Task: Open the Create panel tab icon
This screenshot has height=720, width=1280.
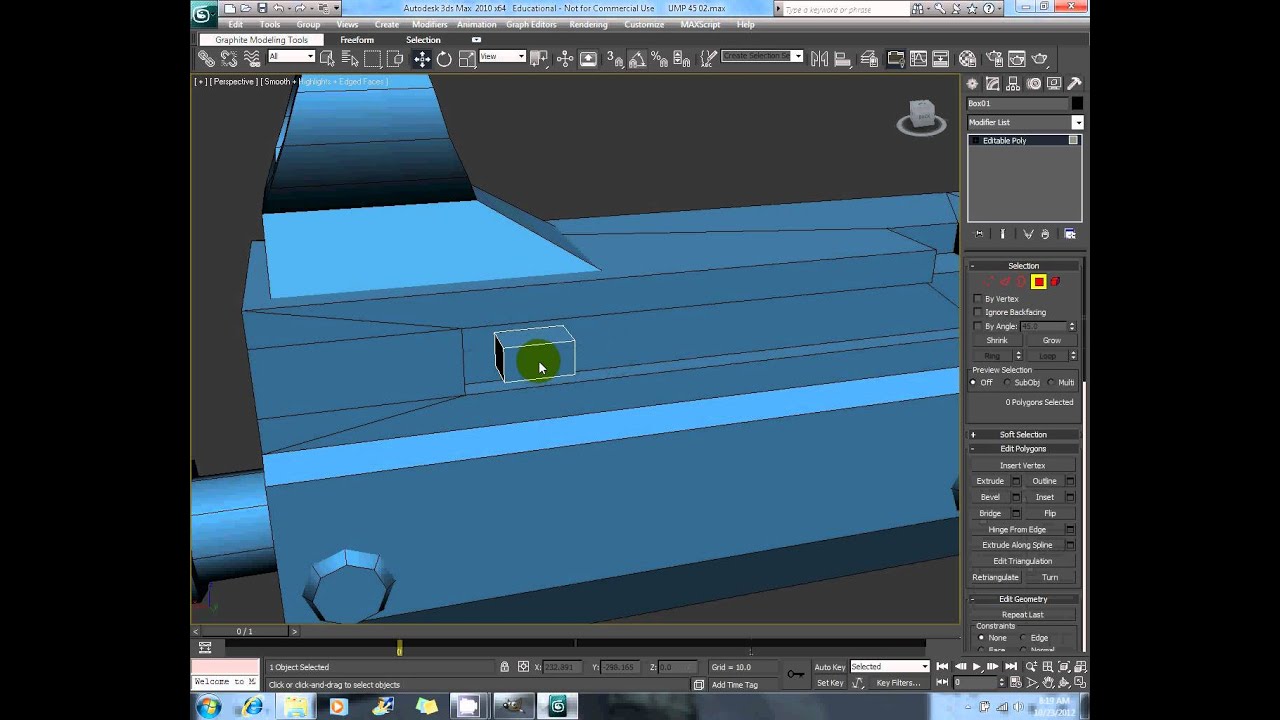Action: [x=972, y=84]
